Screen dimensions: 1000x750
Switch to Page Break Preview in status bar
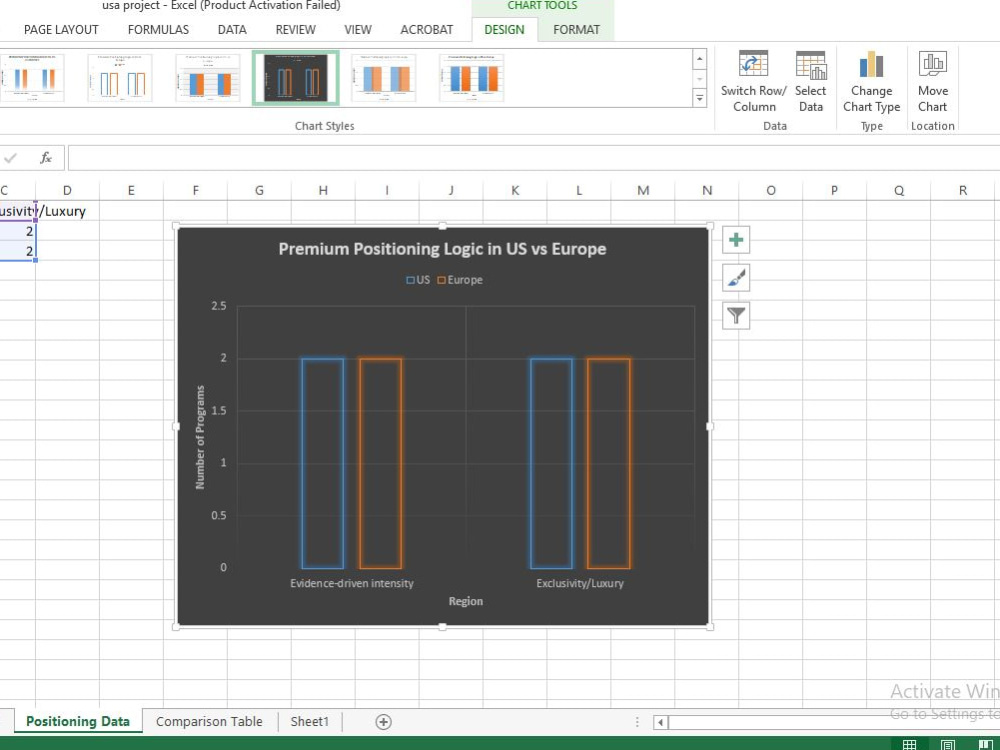point(985,744)
